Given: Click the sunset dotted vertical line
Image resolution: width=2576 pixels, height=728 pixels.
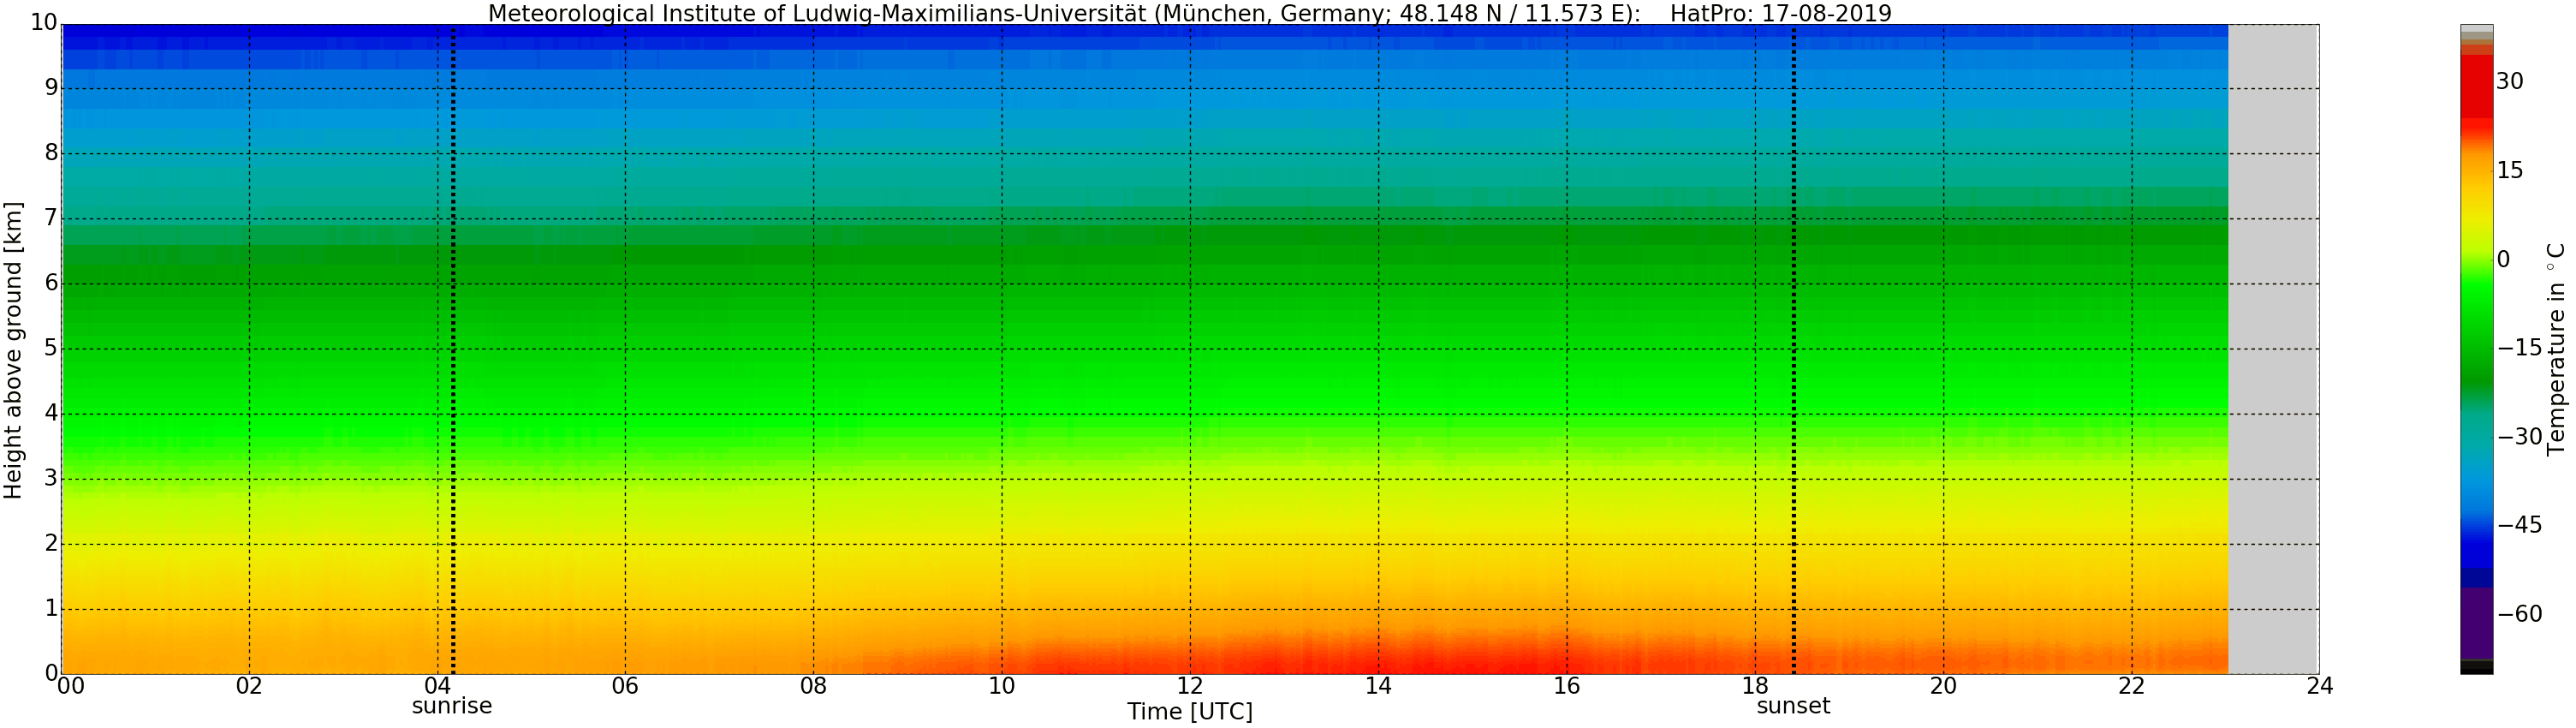Looking at the screenshot, I should coord(1793,350).
